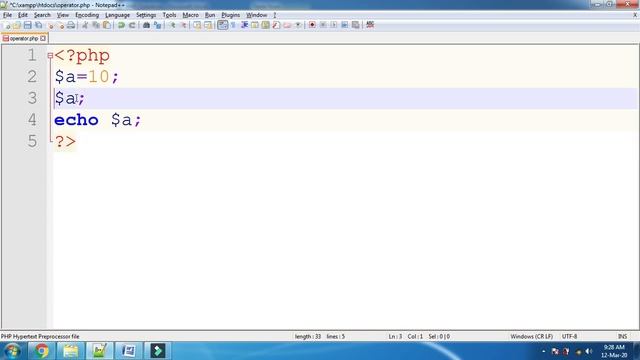The image size is (640, 360).
Task: Click the Stop recording macro icon
Action: [x=323, y=25]
